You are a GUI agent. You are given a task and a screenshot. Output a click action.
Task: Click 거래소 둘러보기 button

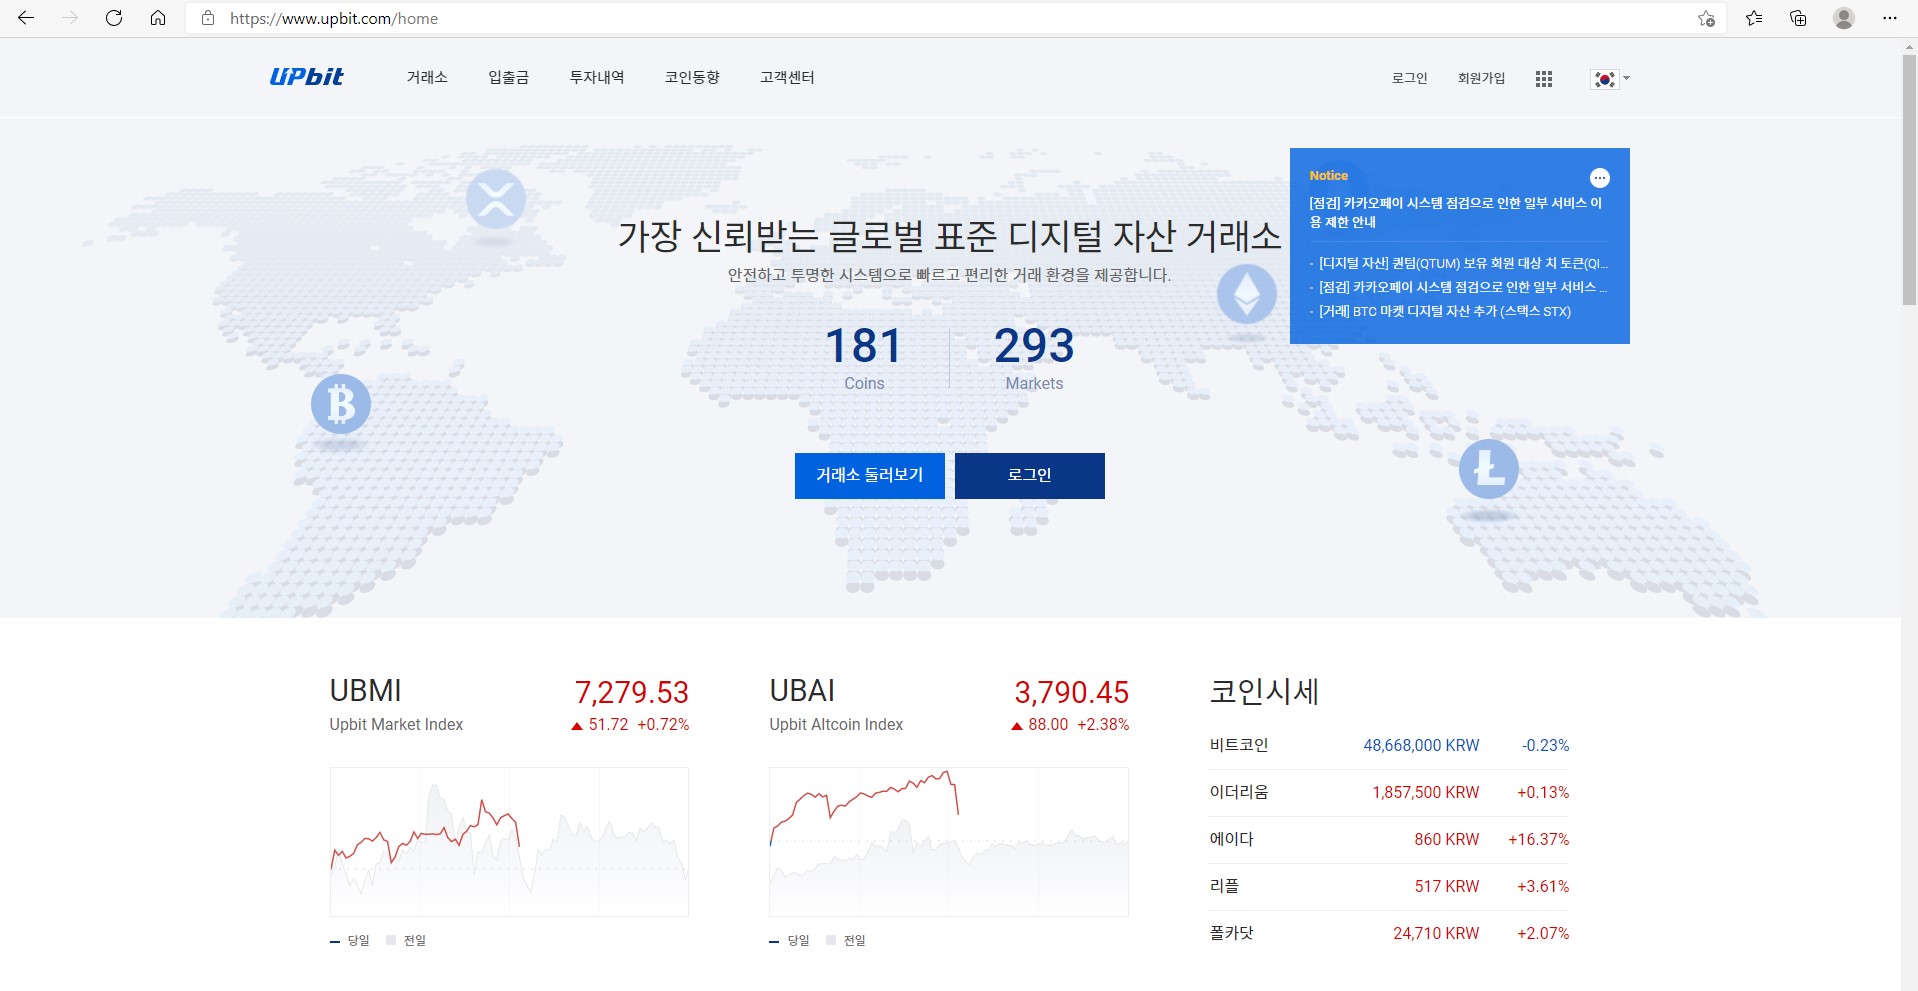pos(870,475)
